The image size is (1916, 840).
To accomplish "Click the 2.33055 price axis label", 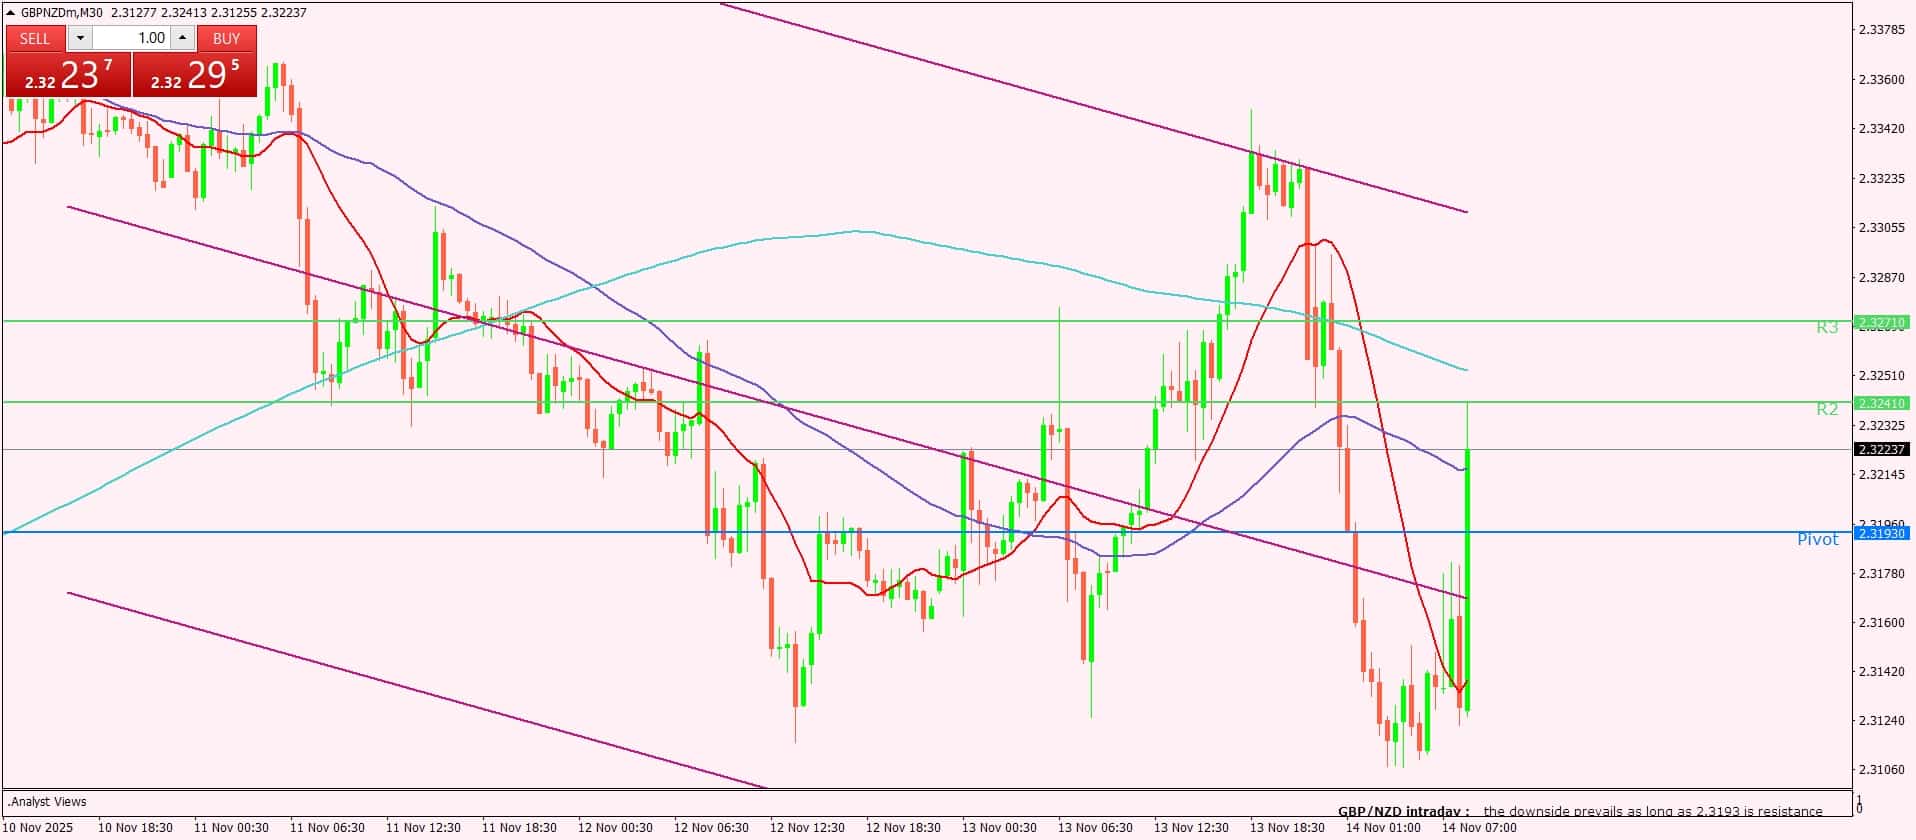I will (1881, 227).
